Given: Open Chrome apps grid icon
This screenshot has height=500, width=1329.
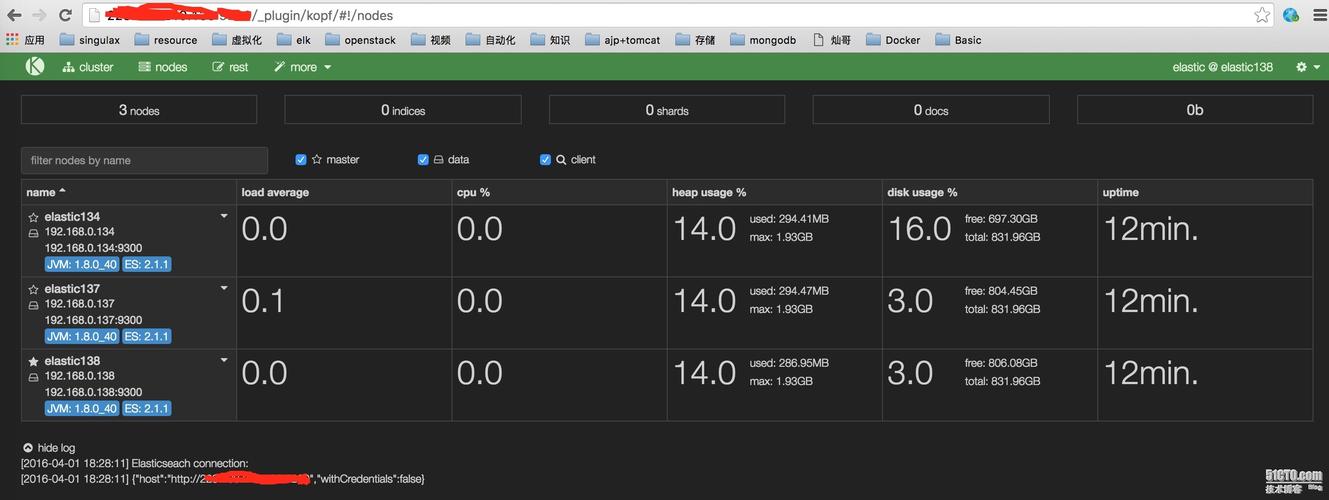Looking at the screenshot, I should (12, 40).
